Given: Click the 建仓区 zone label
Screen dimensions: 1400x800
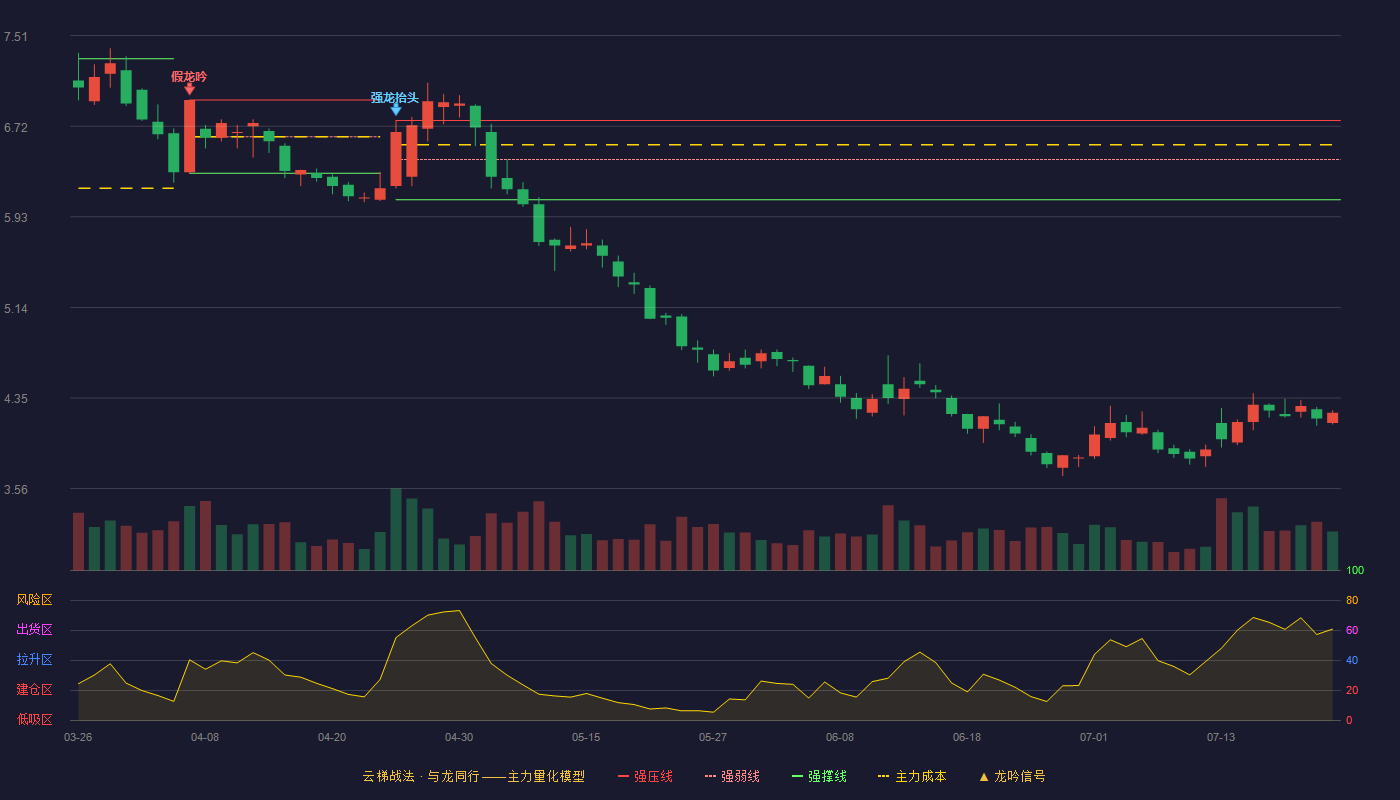Looking at the screenshot, I should pos(35,690).
